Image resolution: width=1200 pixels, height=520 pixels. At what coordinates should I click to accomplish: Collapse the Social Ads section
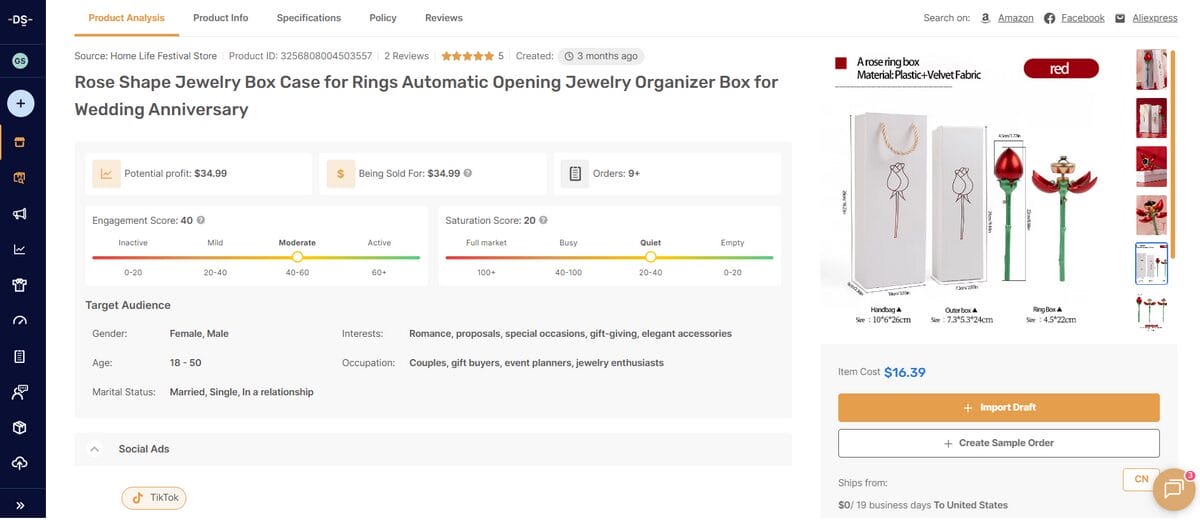95,449
